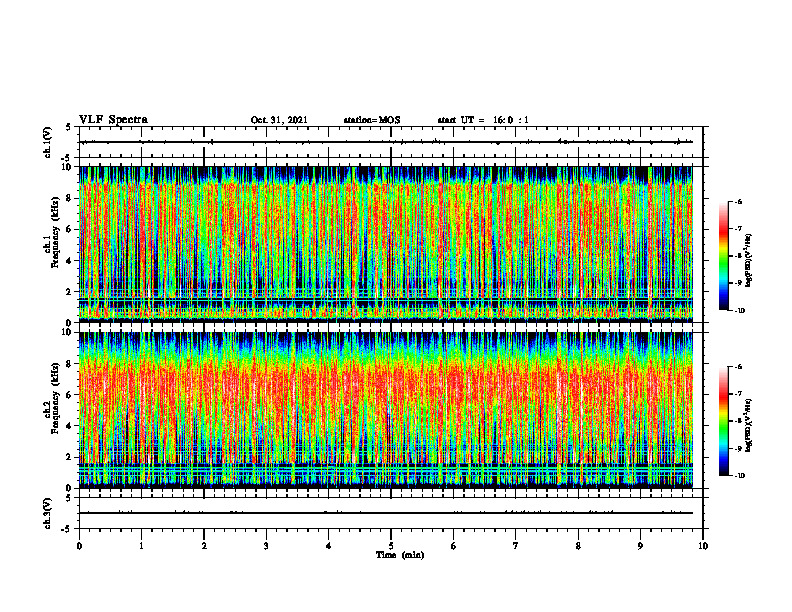
Task: Click the ch.1 color bar "log(PSD)" label
Action: 749,260
